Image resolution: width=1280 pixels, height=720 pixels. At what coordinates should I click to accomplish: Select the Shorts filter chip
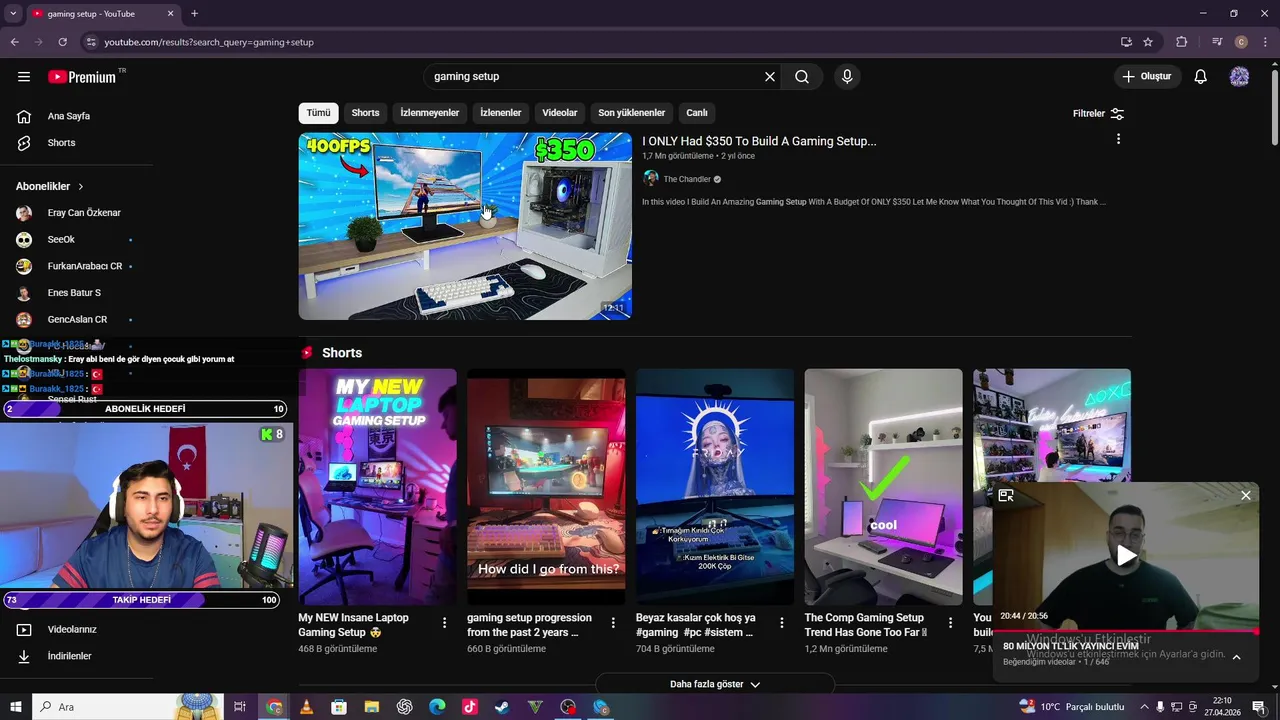[x=365, y=113]
